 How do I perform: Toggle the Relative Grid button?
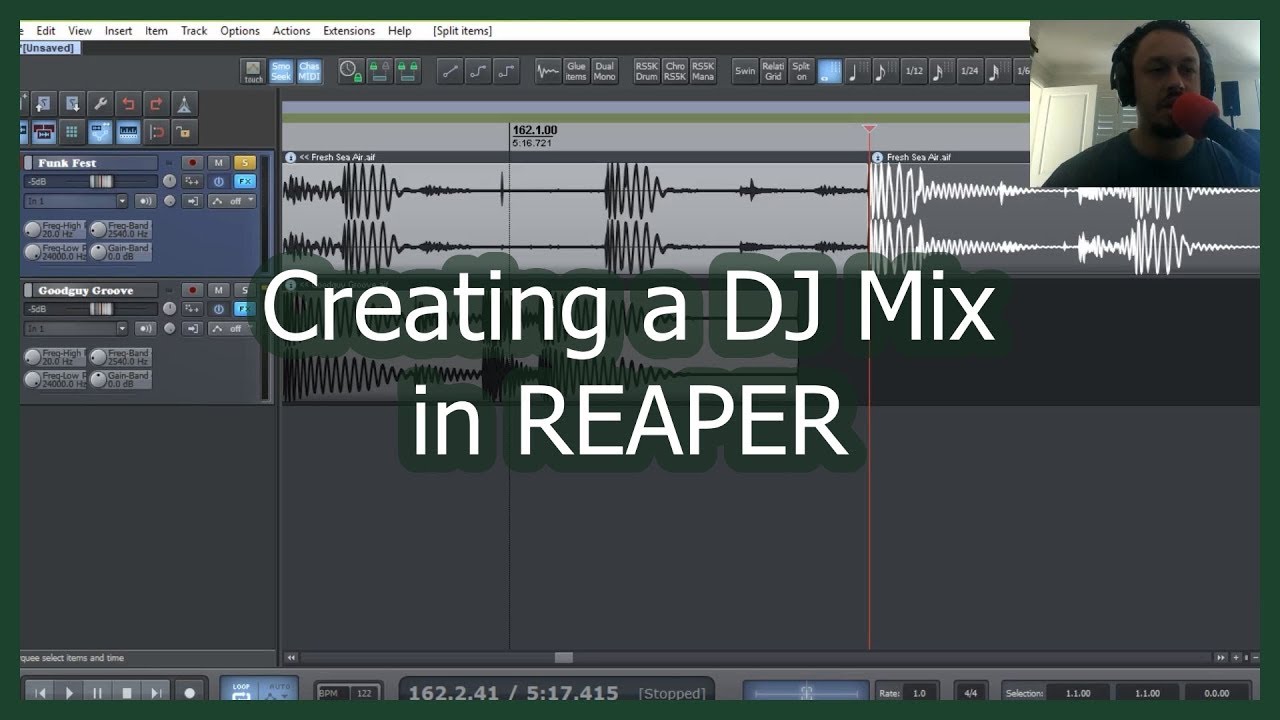(x=773, y=71)
